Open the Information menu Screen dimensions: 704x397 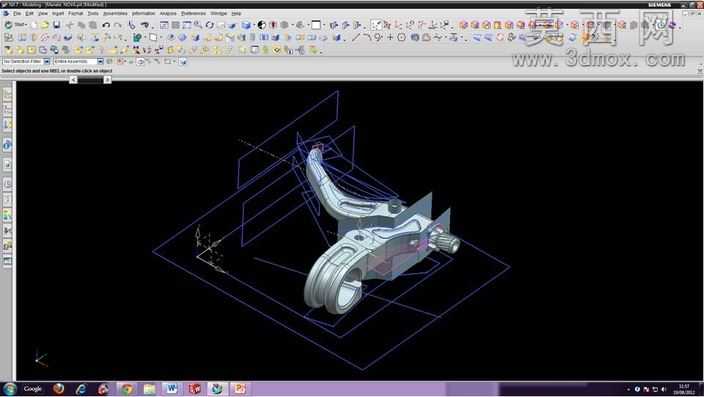(143, 13)
